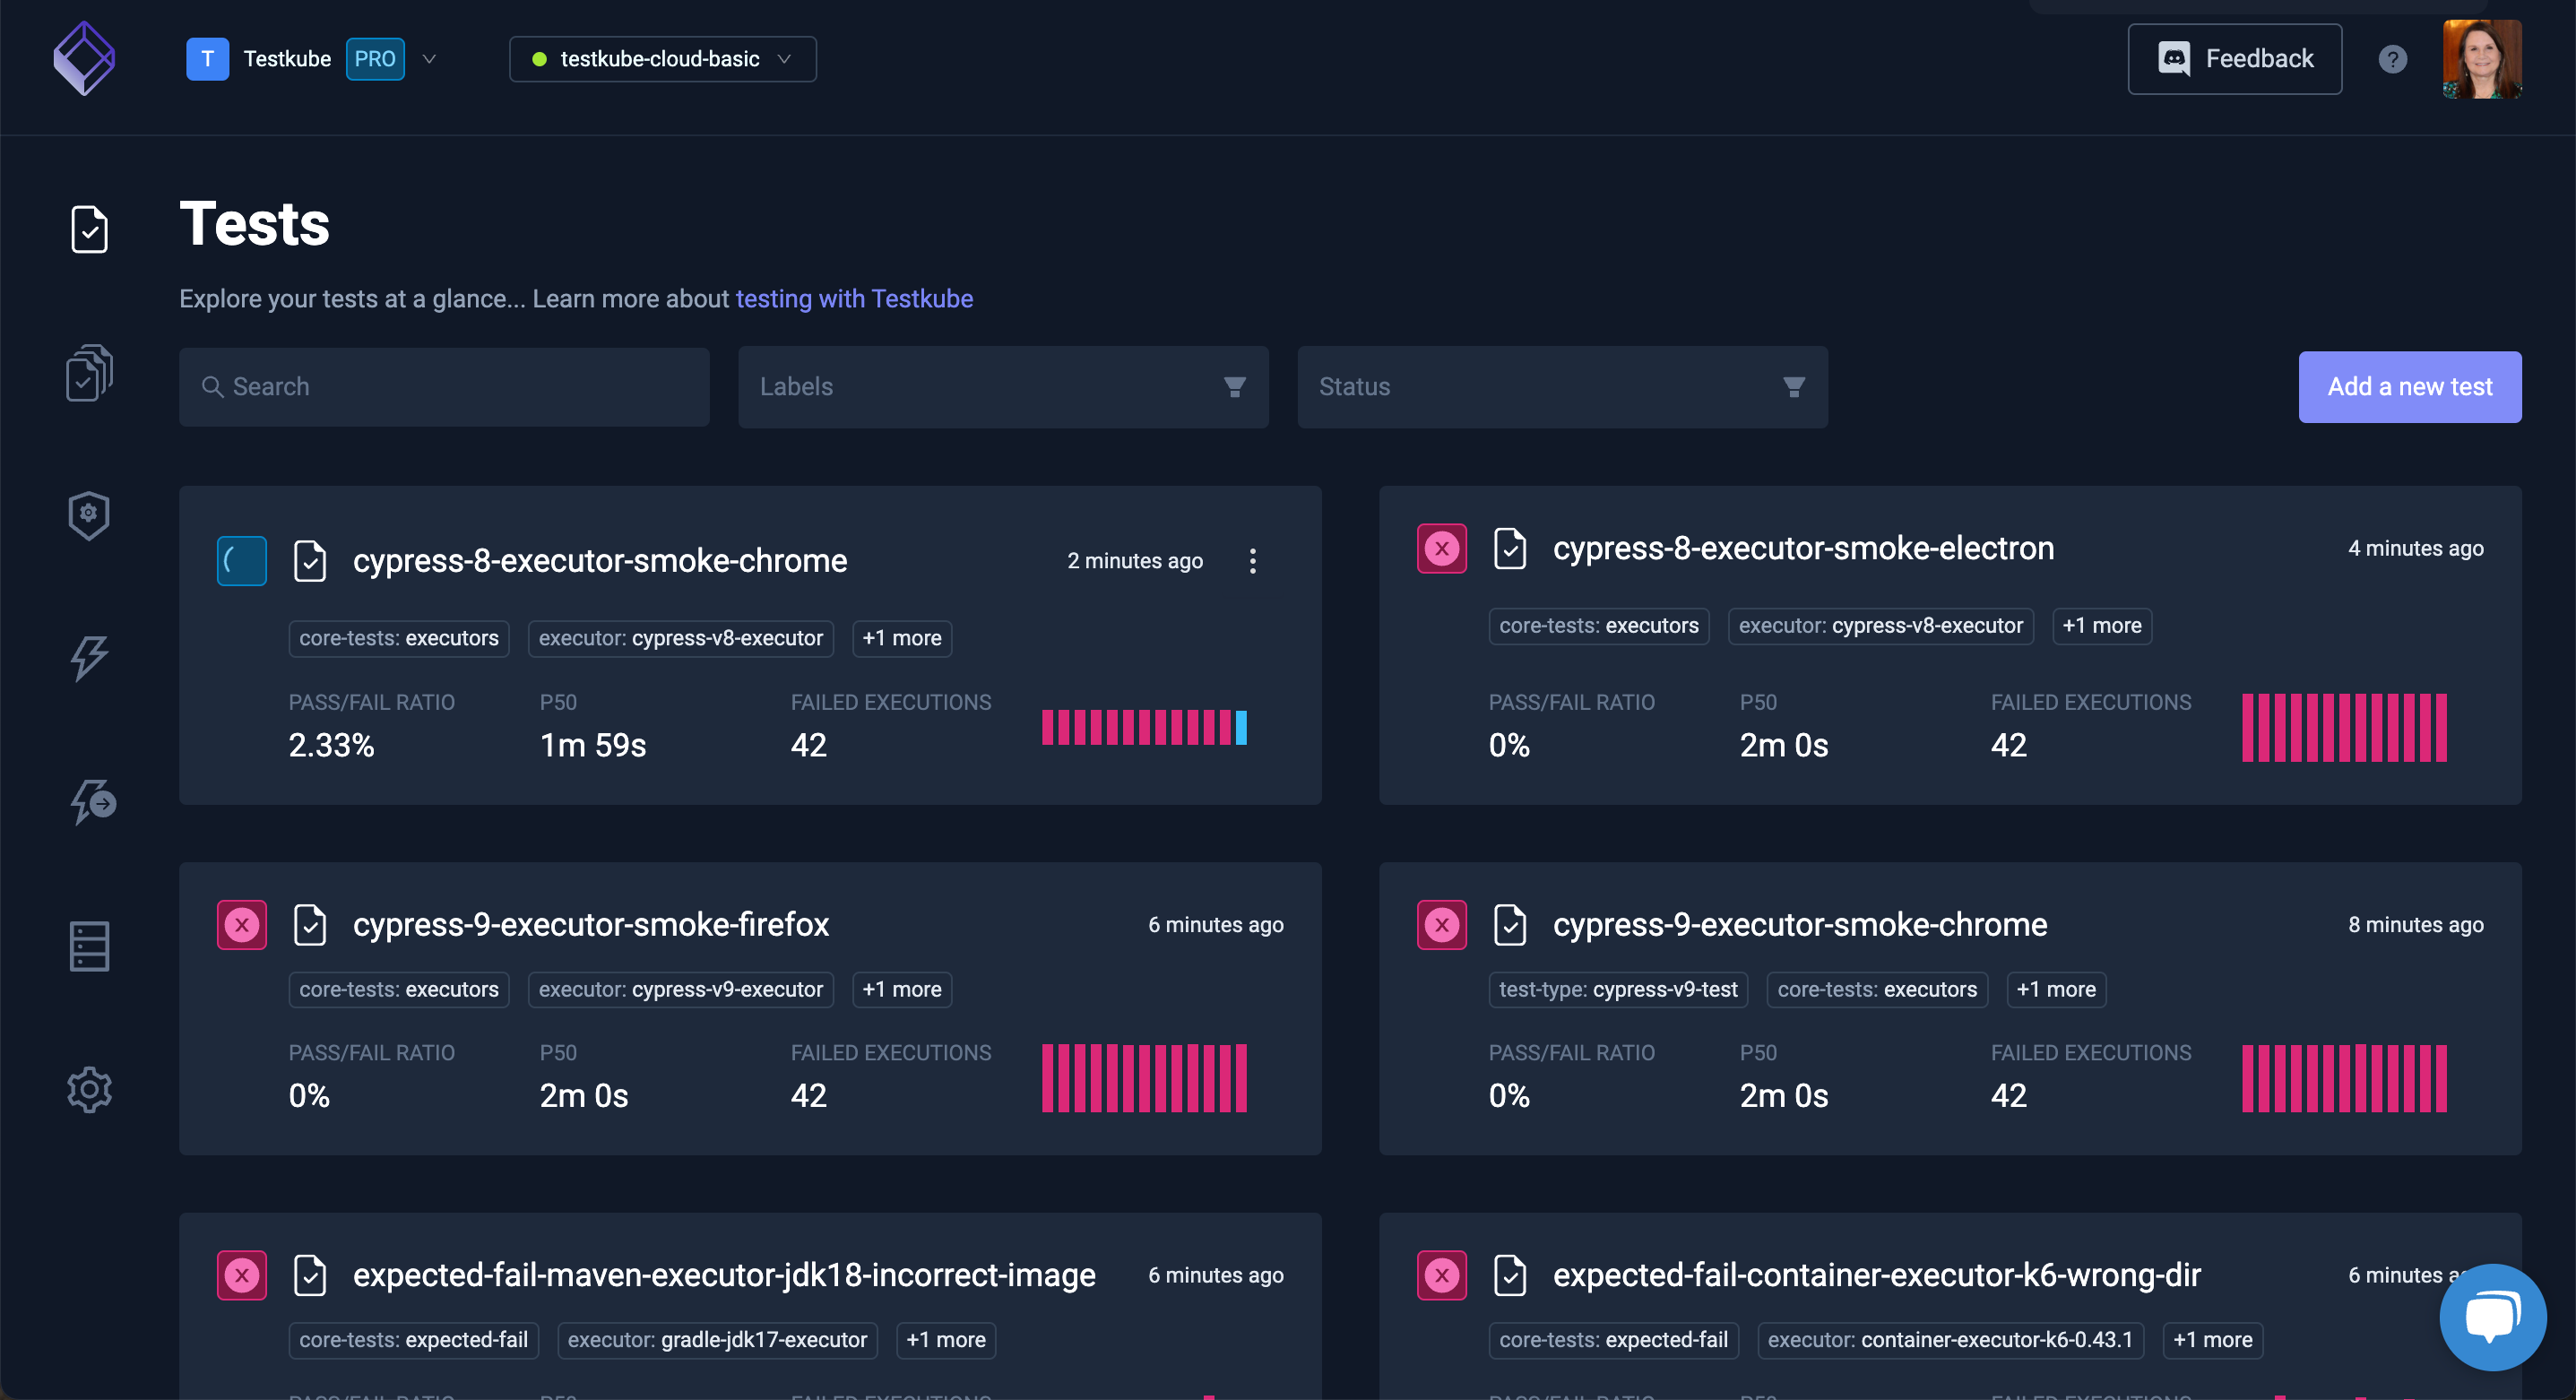The height and width of the screenshot is (1400, 2576).
Task: Click executions bar chart on cypress-9-executor-smoke-chrome
Action: pyautogui.click(x=2344, y=1078)
